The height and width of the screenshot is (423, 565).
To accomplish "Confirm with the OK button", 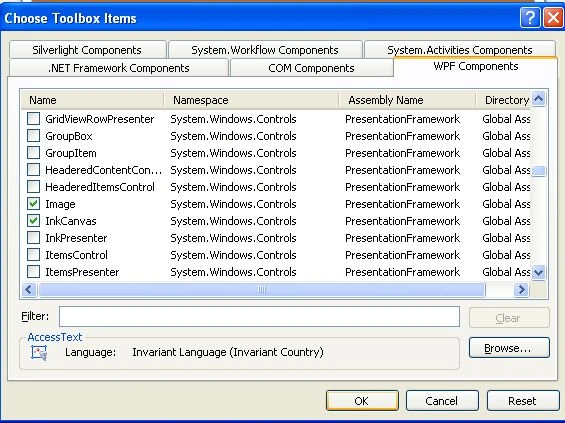I will (362, 401).
